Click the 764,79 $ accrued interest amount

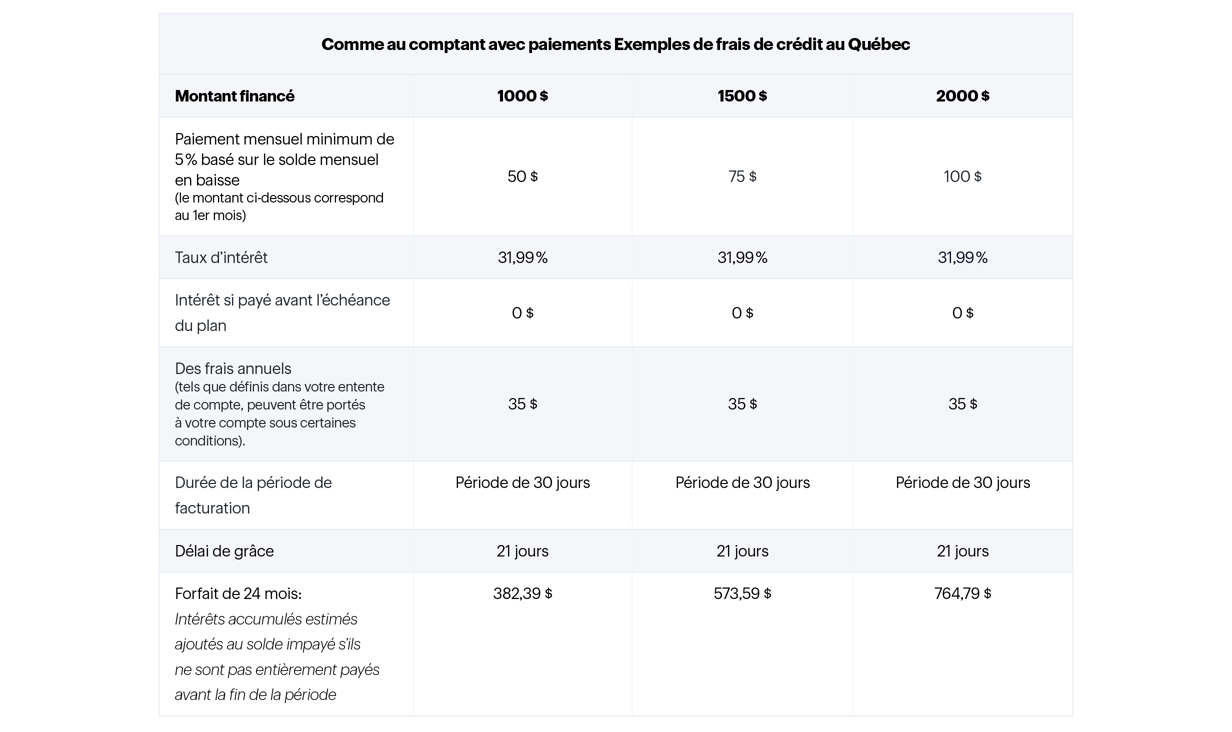coord(962,594)
